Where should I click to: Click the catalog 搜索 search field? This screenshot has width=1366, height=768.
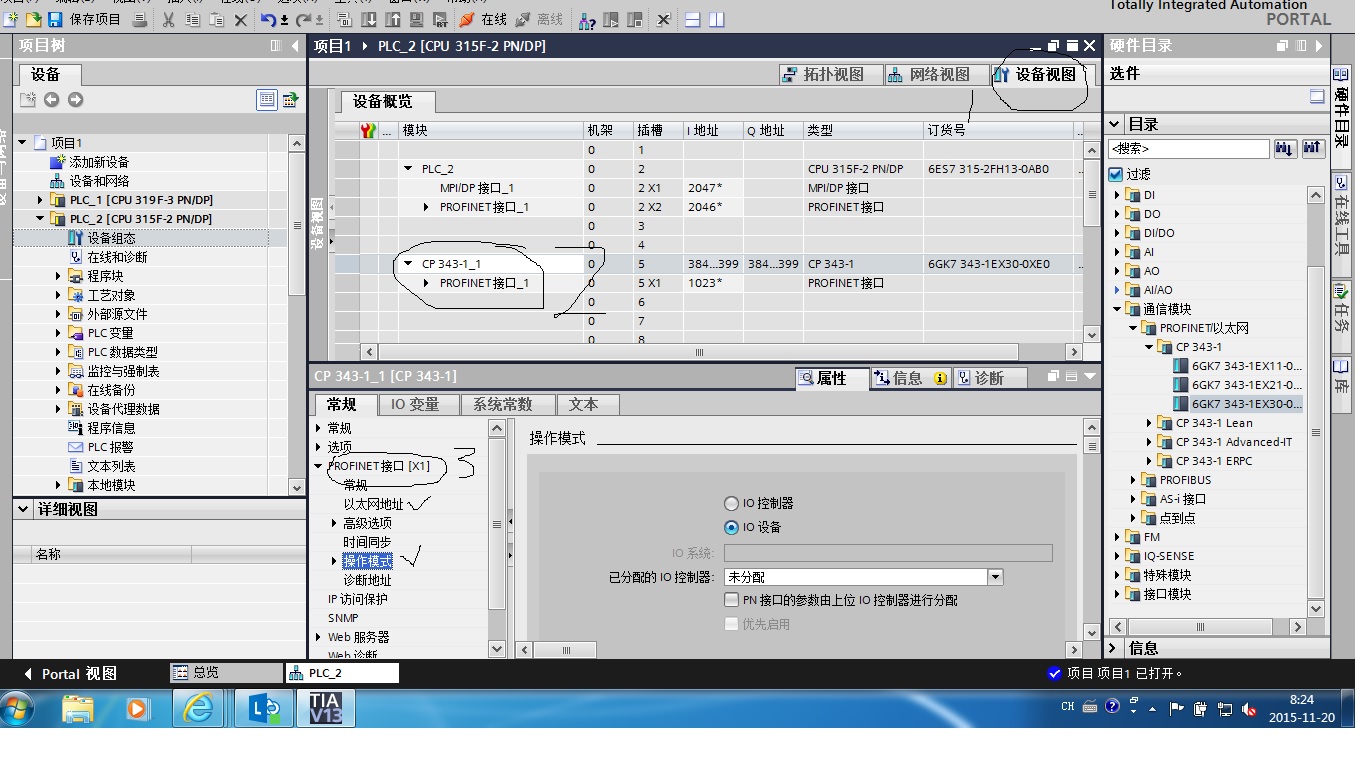pos(1189,148)
